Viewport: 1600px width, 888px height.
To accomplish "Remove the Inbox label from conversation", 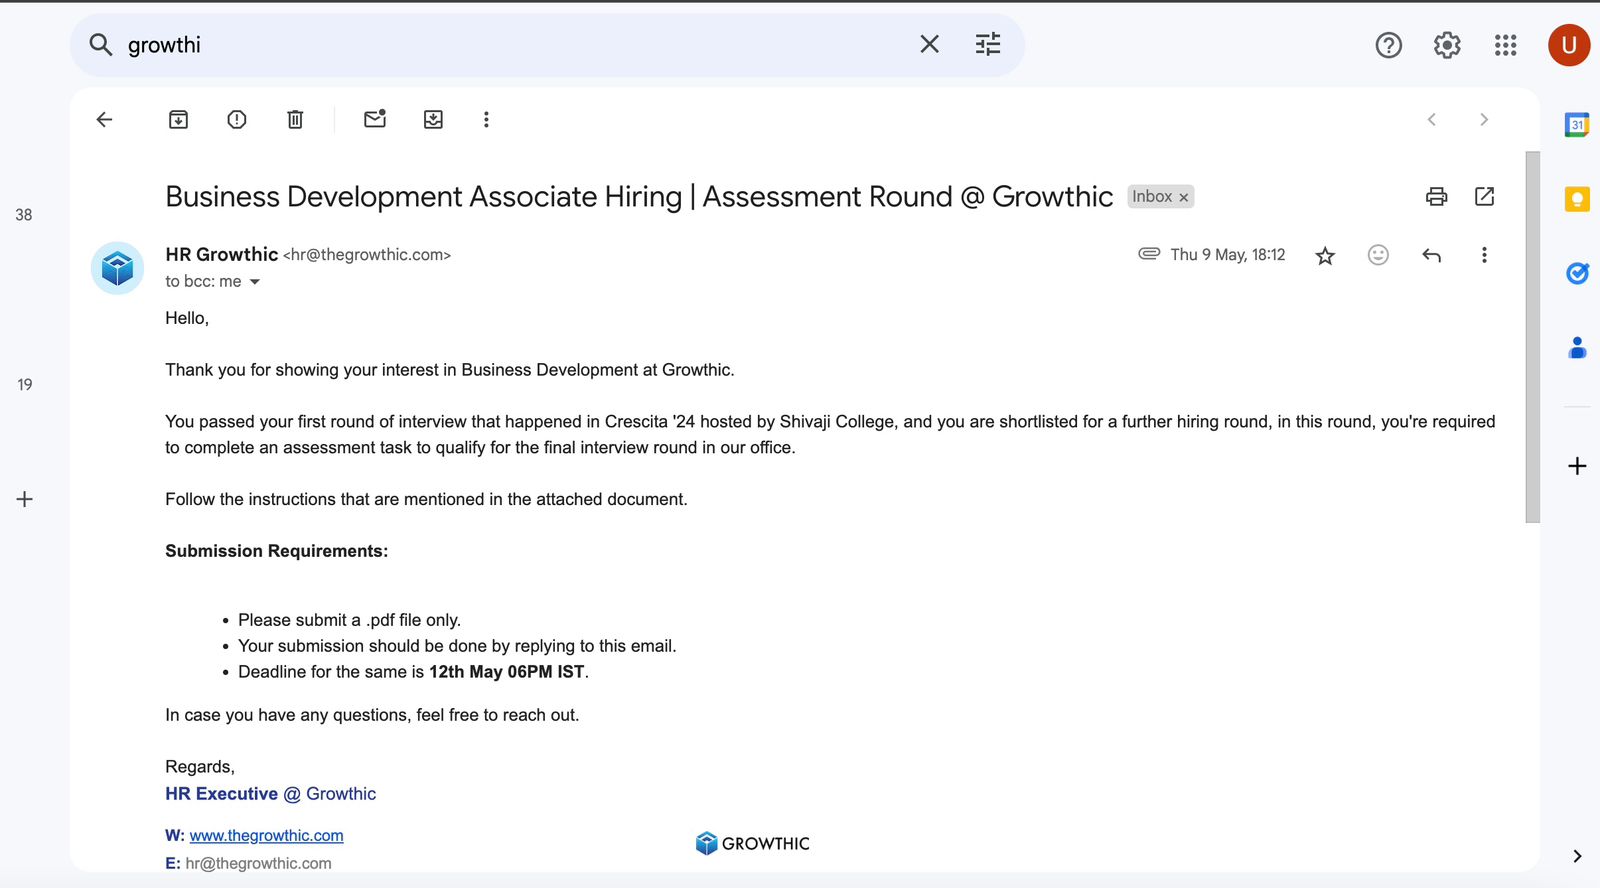I will (x=1184, y=198).
